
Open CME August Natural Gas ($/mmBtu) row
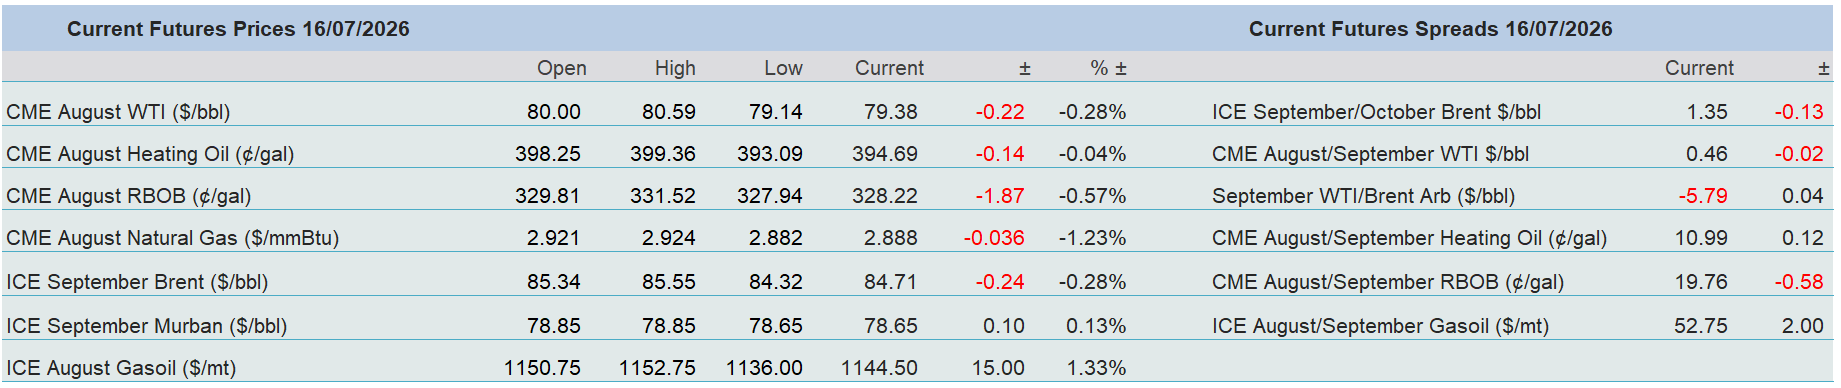coord(567,238)
